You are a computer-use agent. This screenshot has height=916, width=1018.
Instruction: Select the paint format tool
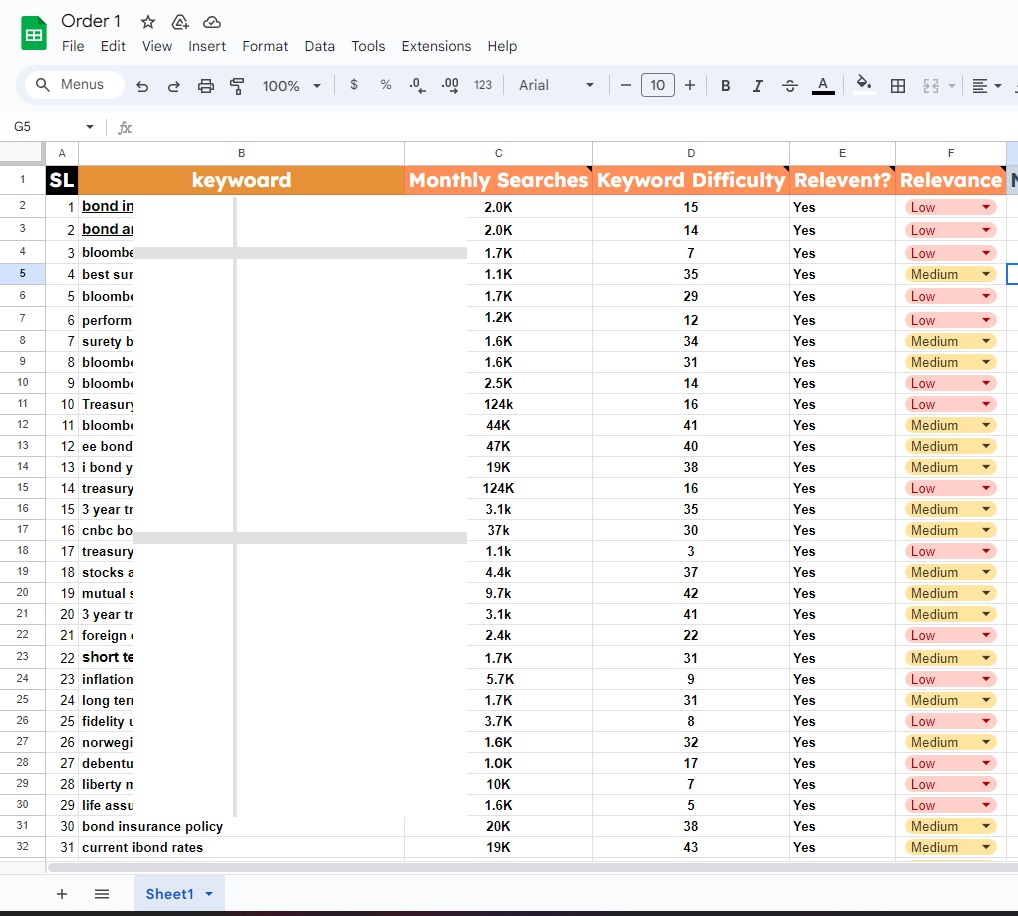(x=237, y=86)
